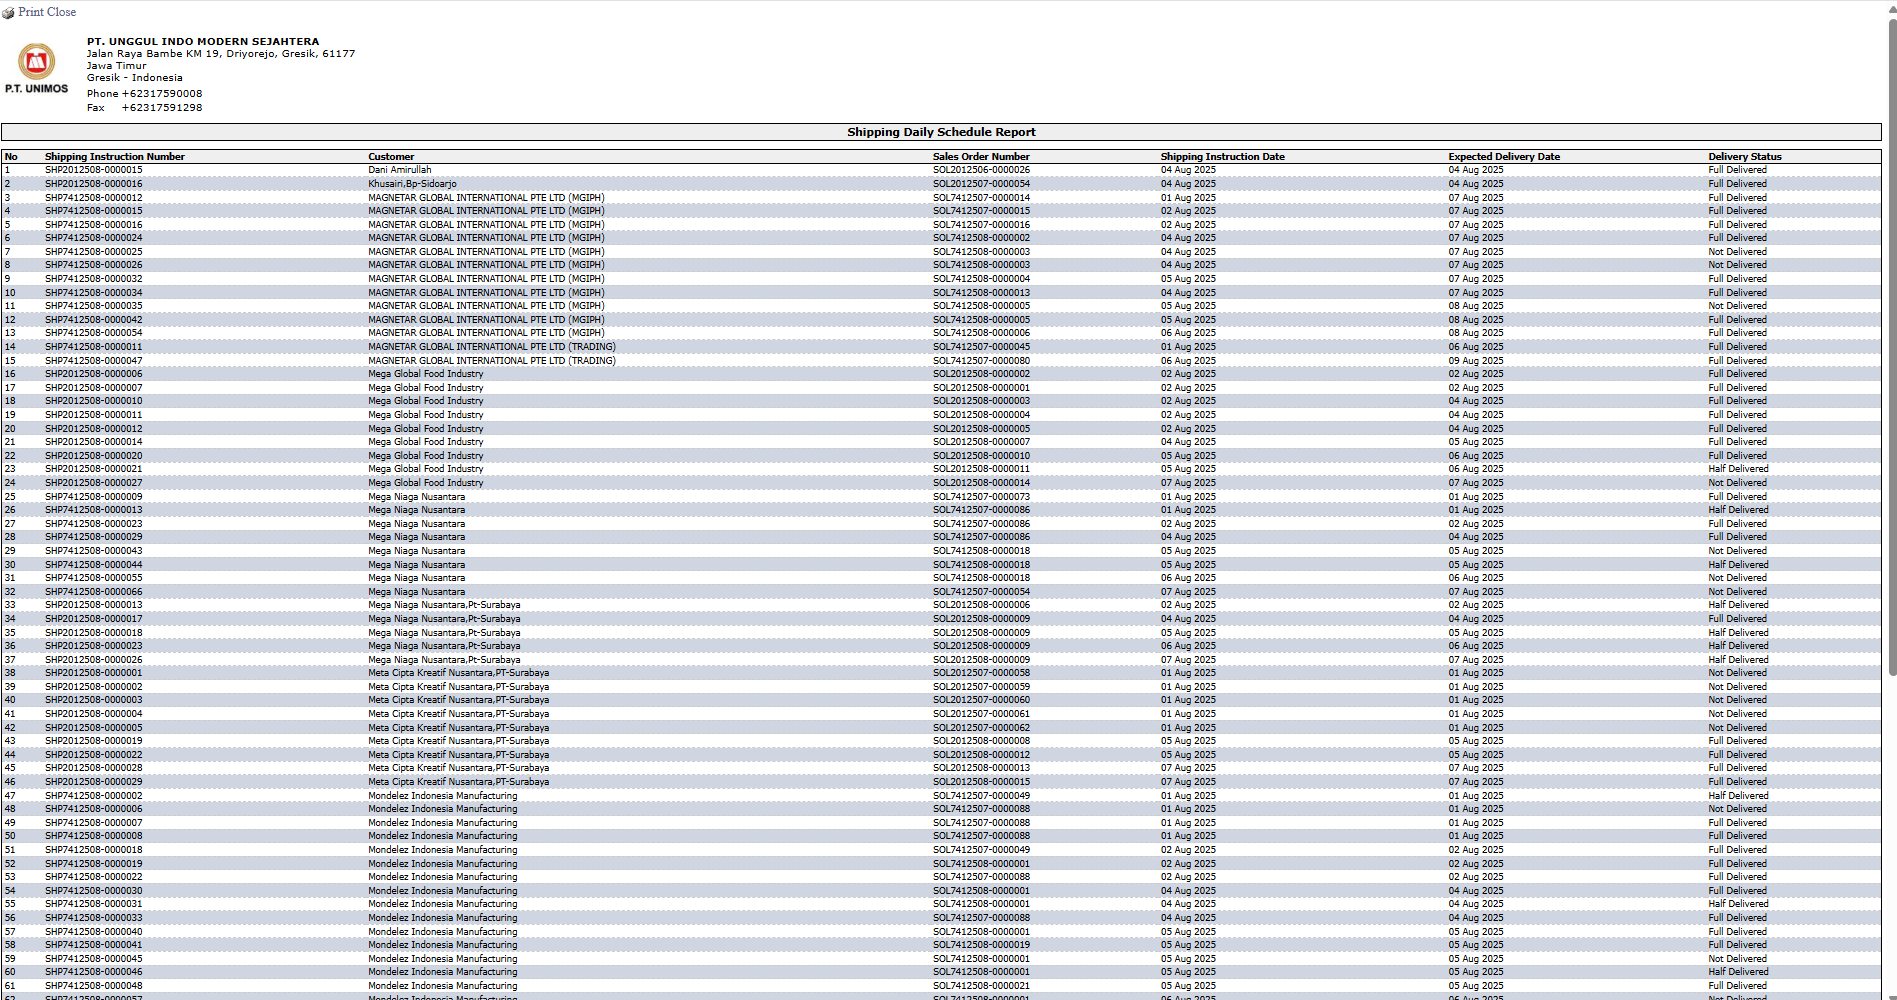Select the Sales Order Number column header
The image size is (1897, 1000).
(x=980, y=157)
